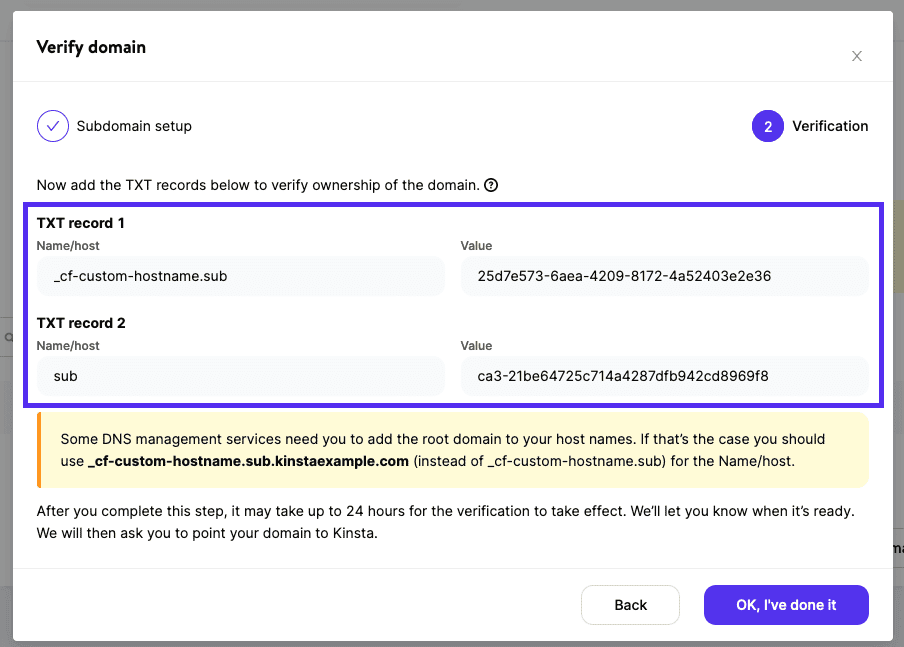
Task: Click the Verification step label
Action: pyautogui.click(x=830, y=126)
